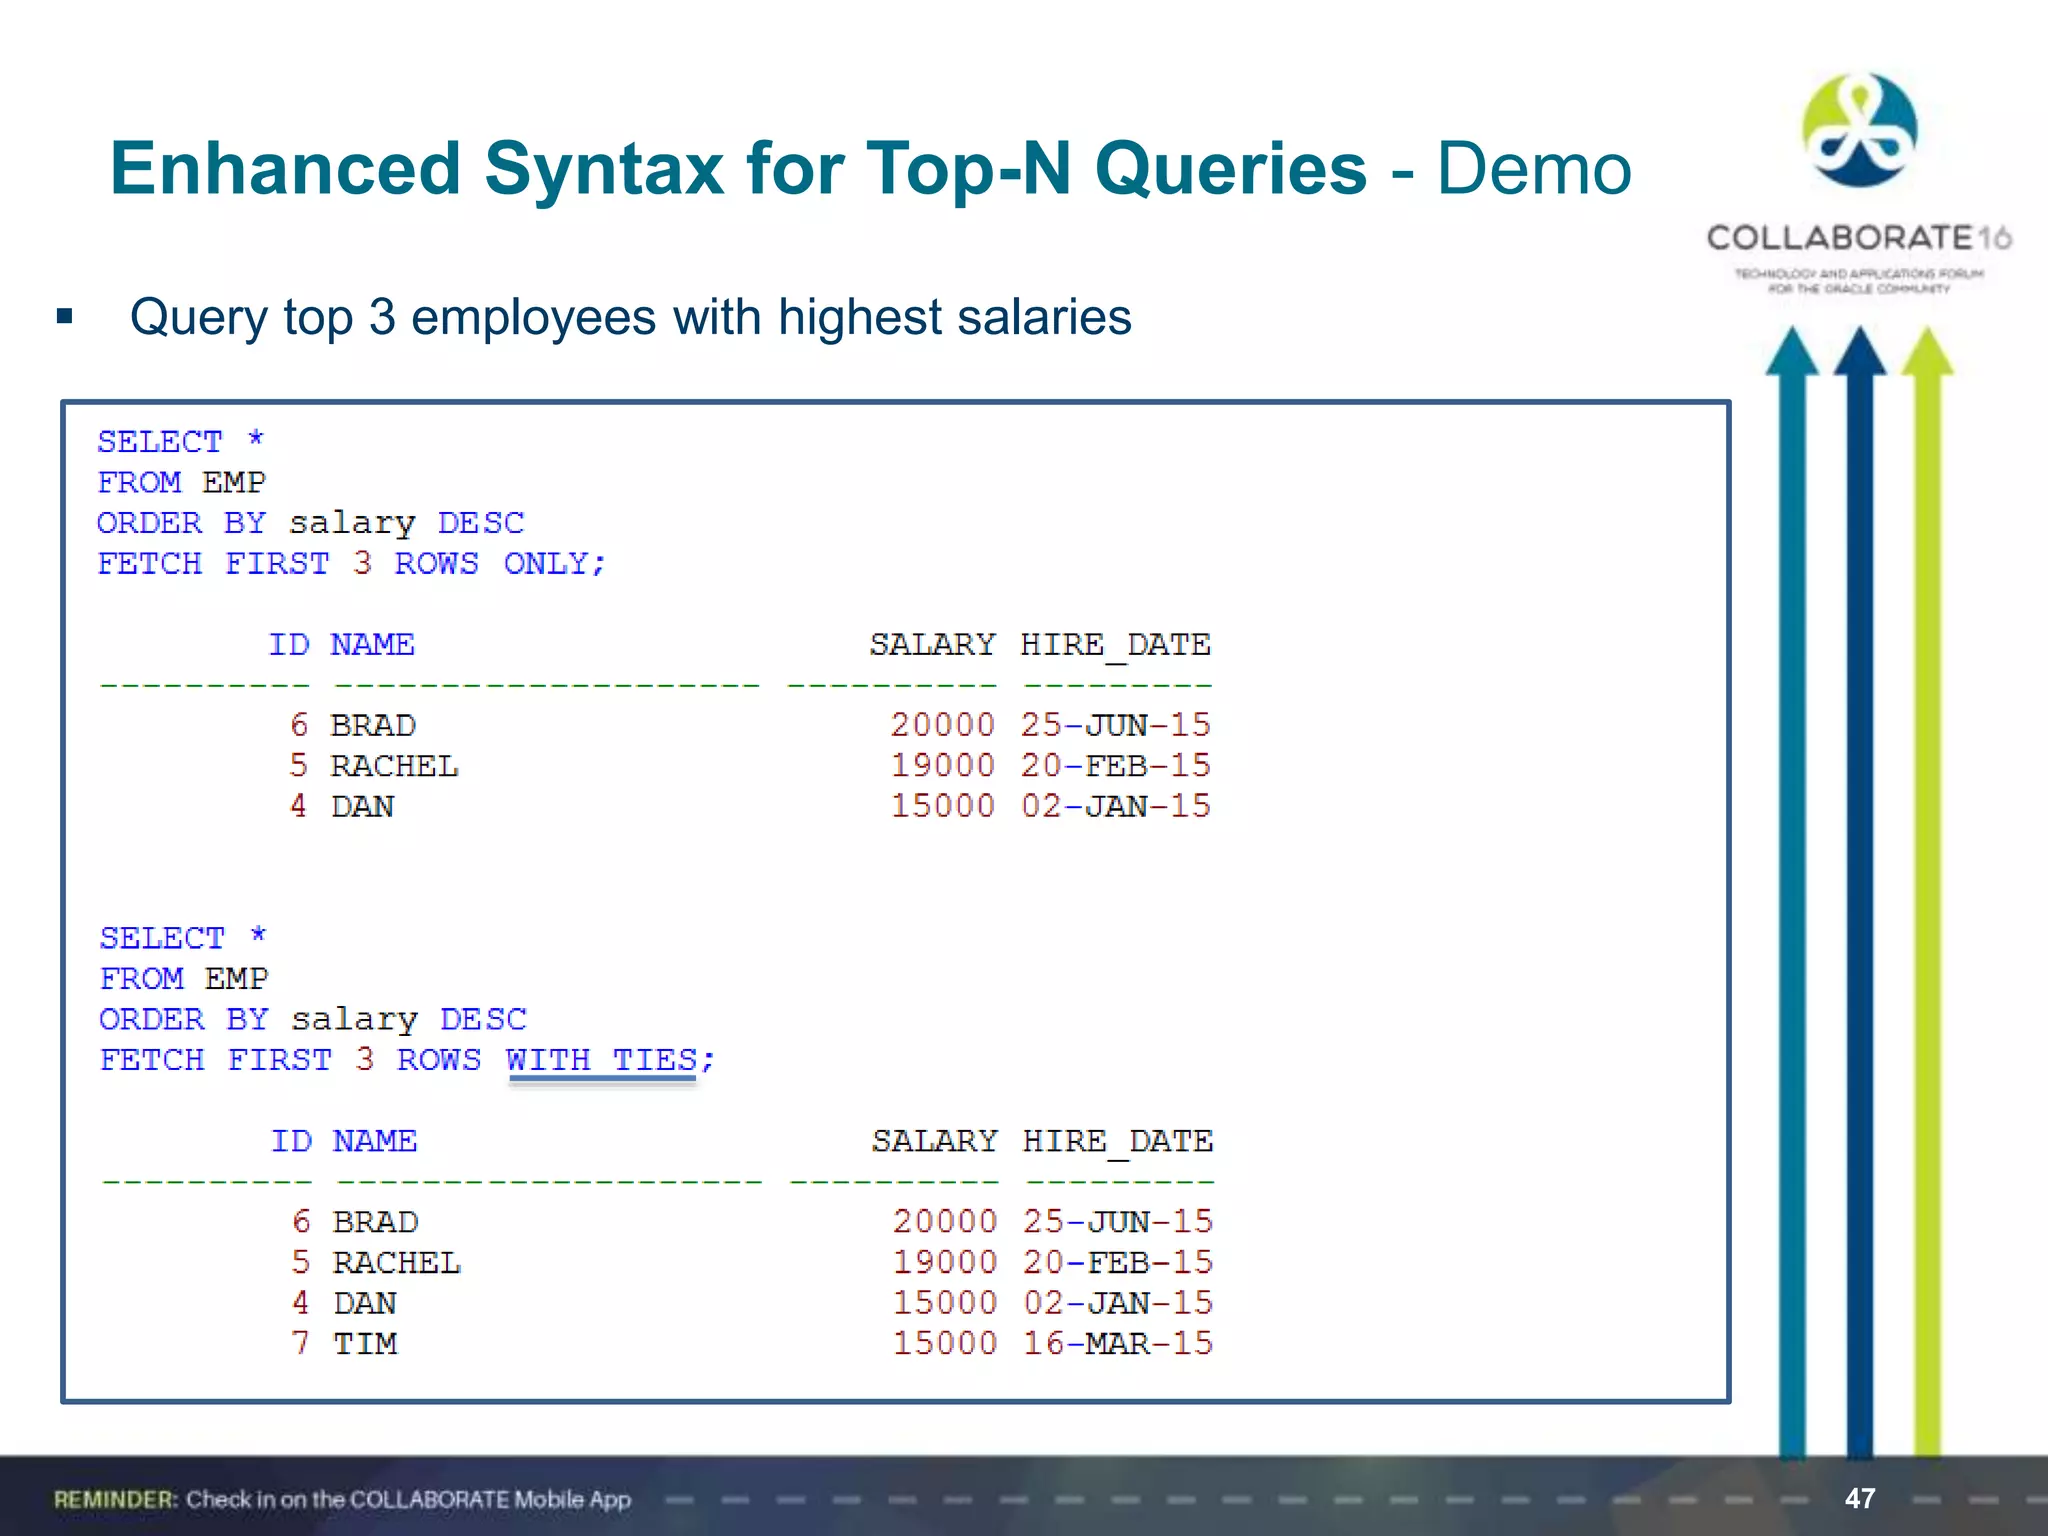Click the COLLABORATE 16 logo icon
The width and height of the screenshot is (2048, 1536).
(1859, 130)
